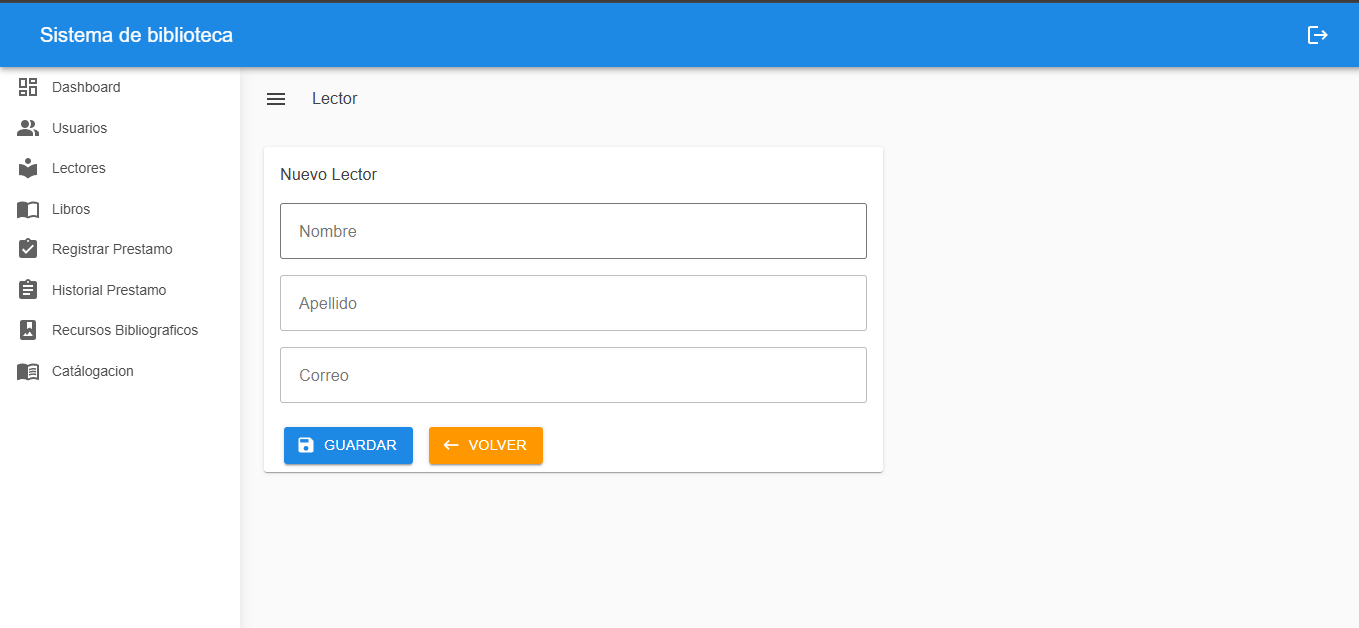Click the Volver button

coord(486,445)
